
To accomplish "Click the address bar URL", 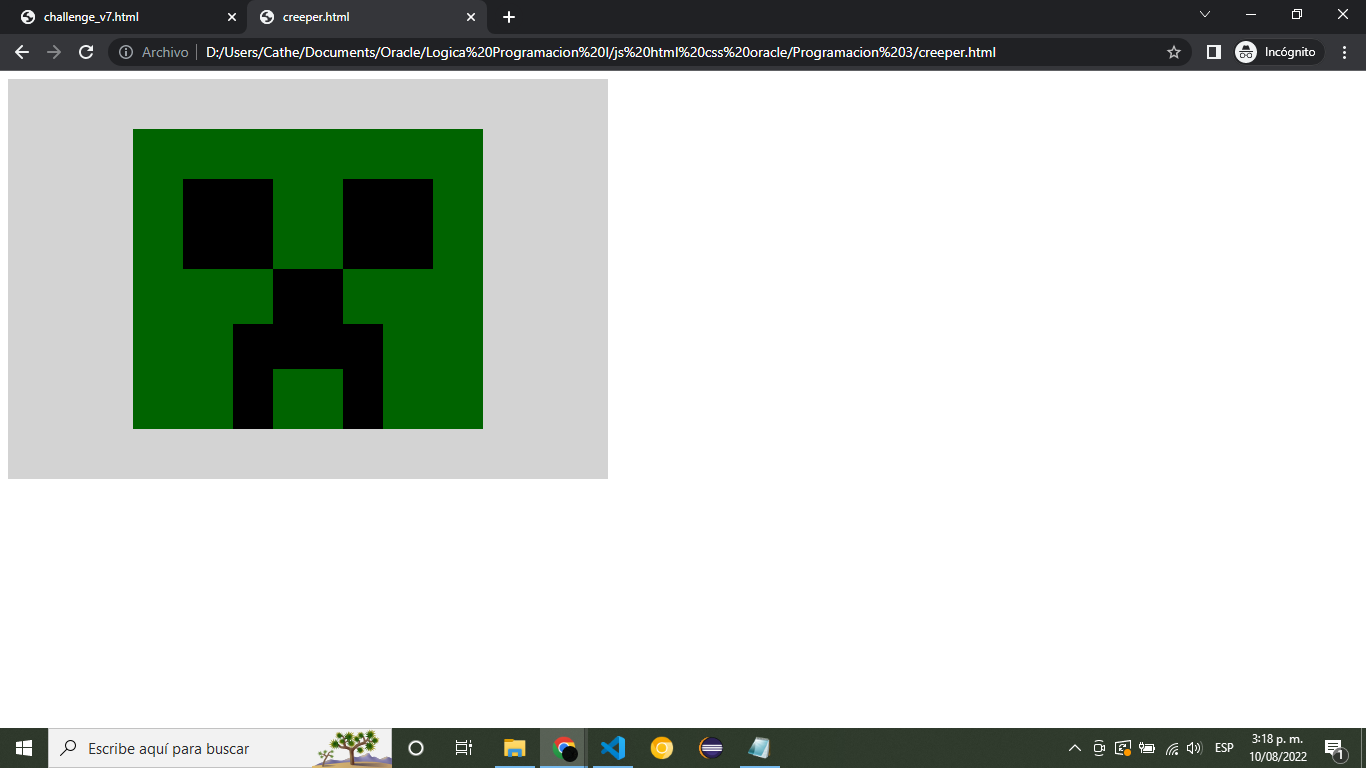I will click(x=601, y=52).
